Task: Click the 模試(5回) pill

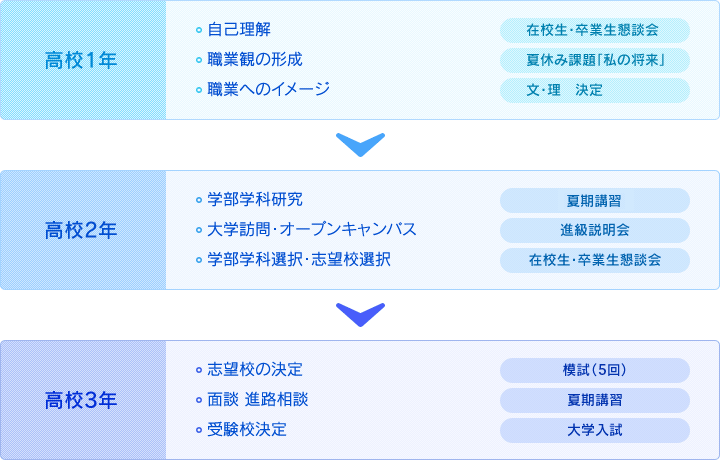Action: click(595, 370)
